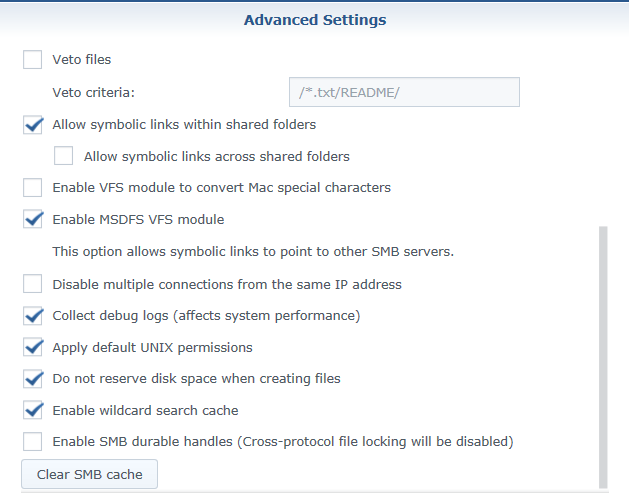The image size is (629, 495).
Task: Click the Enable MSDFS VFS module label
Action: (x=138, y=219)
